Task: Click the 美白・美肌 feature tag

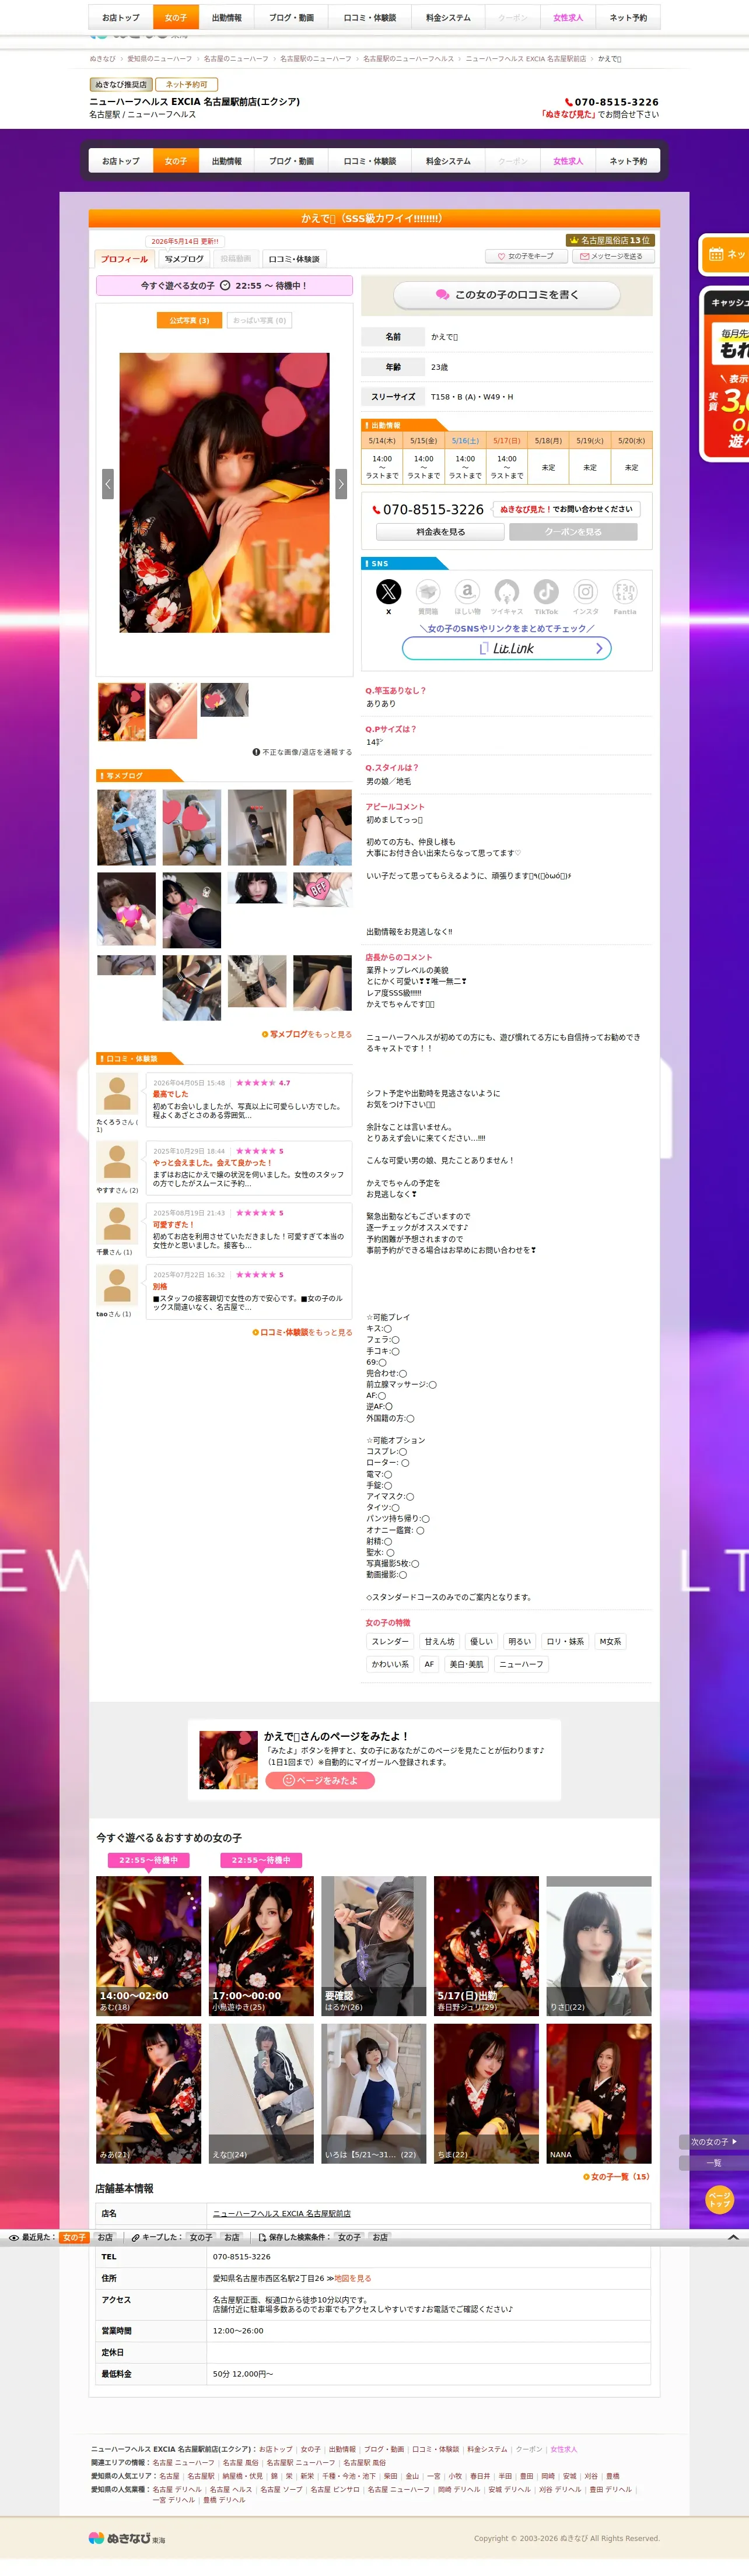Action: coord(466,1665)
